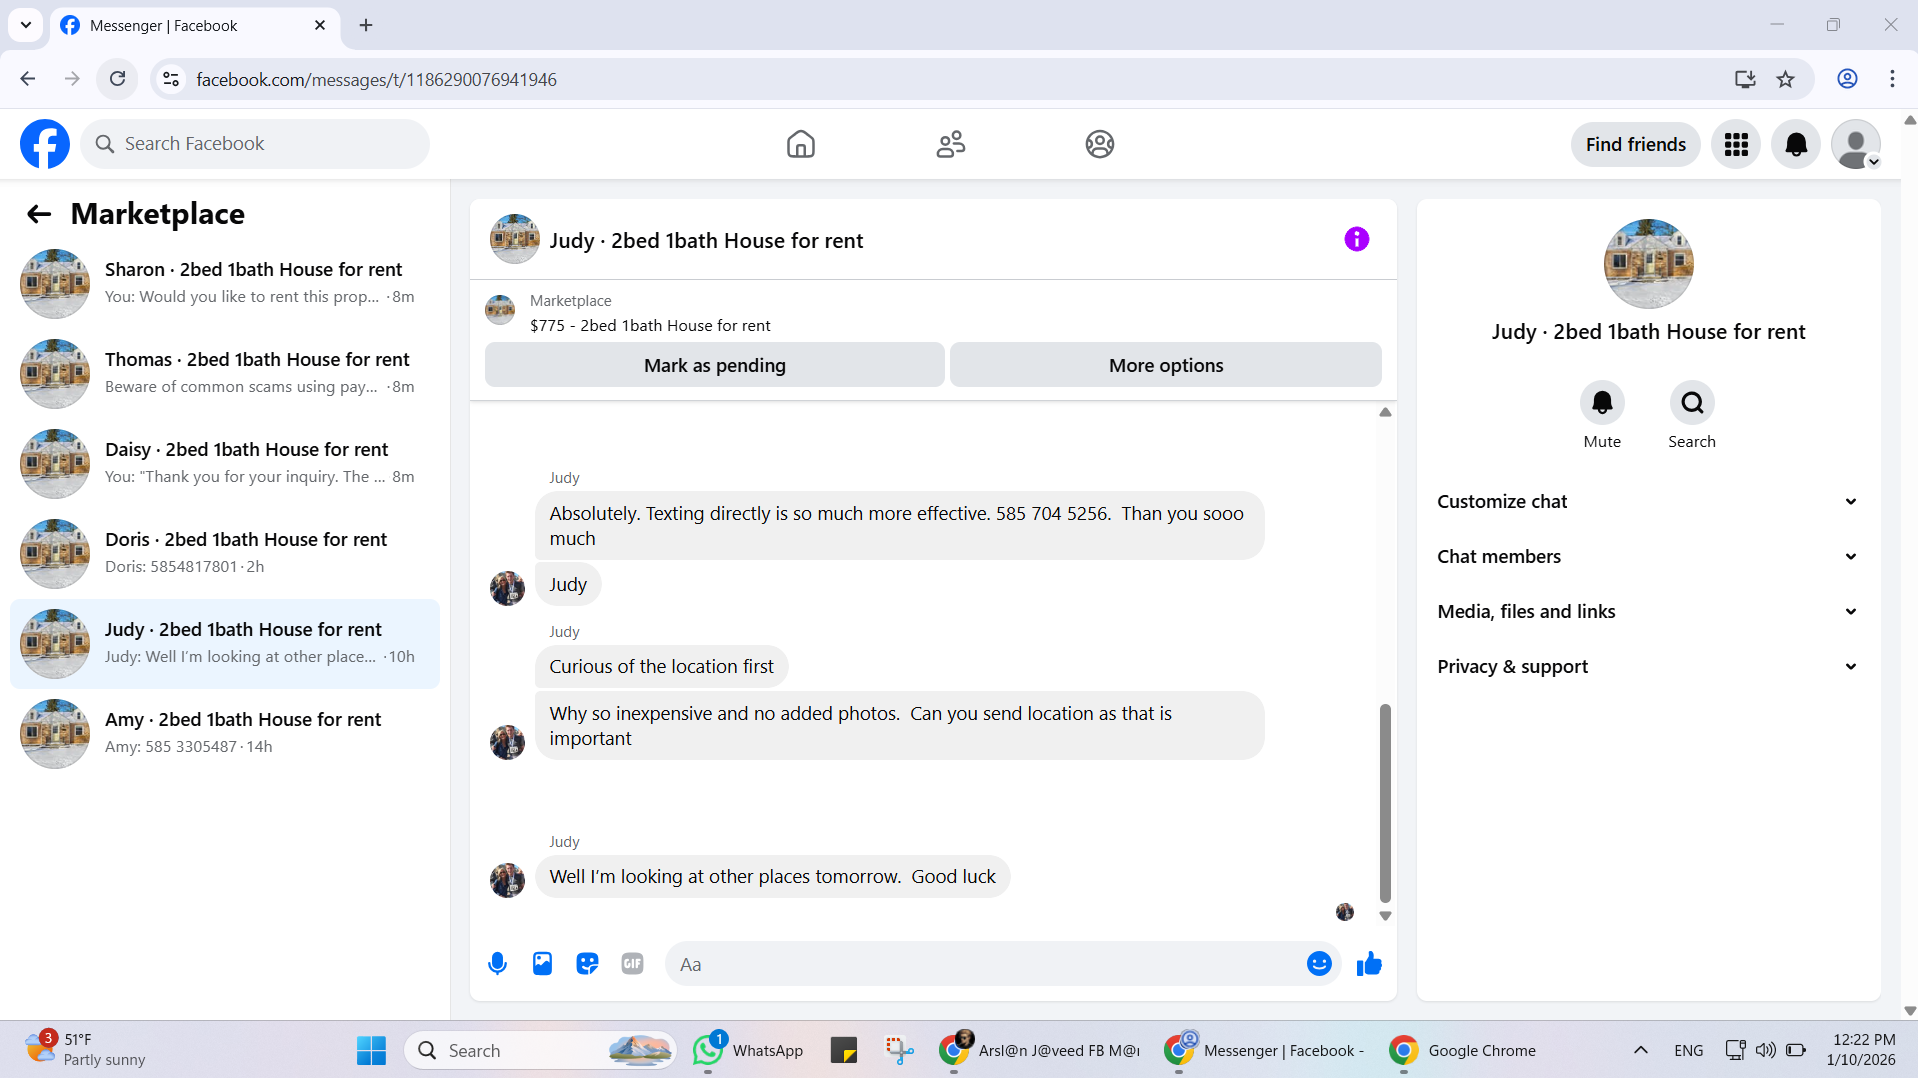Open Daisy's 2bed 1bath conversation
The width and height of the screenshot is (1918, 1078).
(225, 464)
